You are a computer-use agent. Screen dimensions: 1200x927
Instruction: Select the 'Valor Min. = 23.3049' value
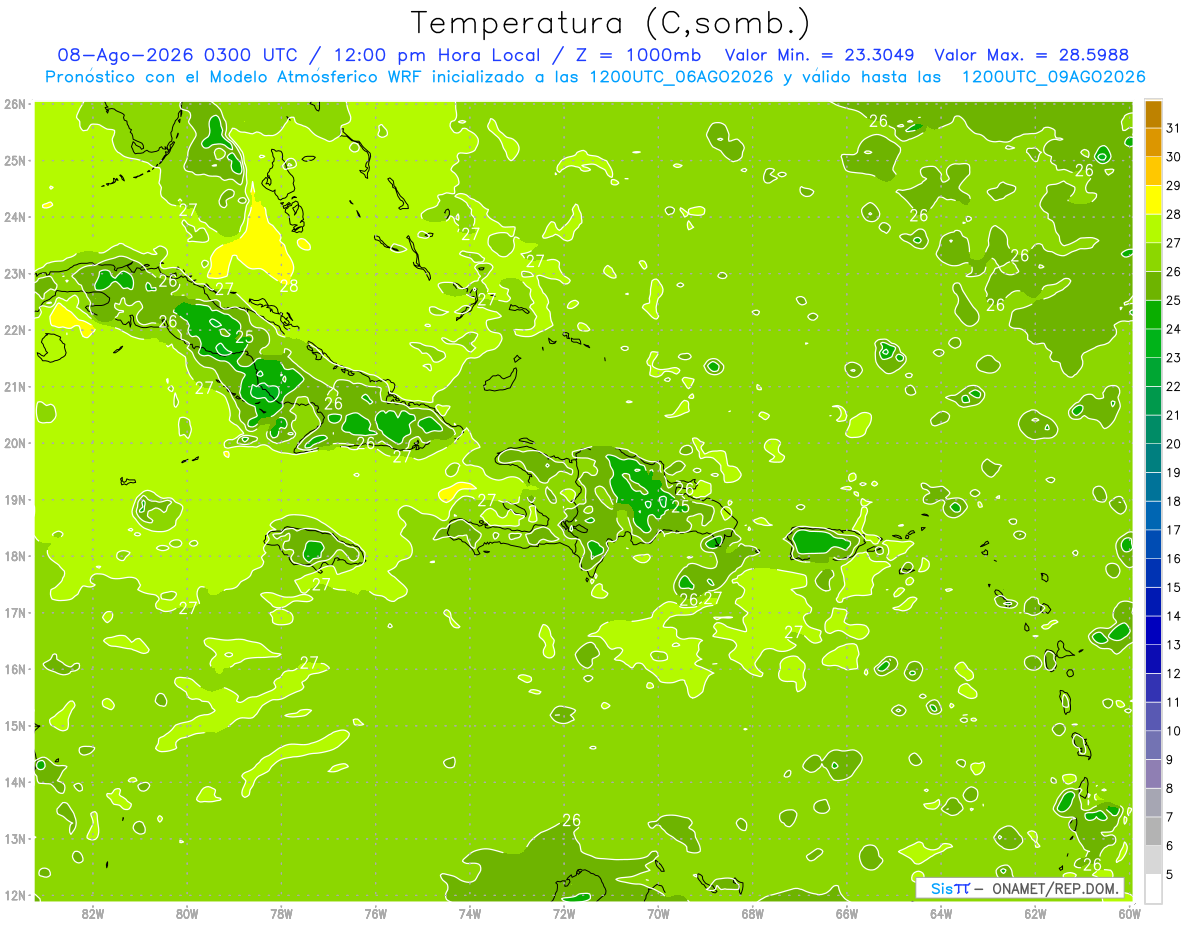pyautogui.click(x=820, y=55)
